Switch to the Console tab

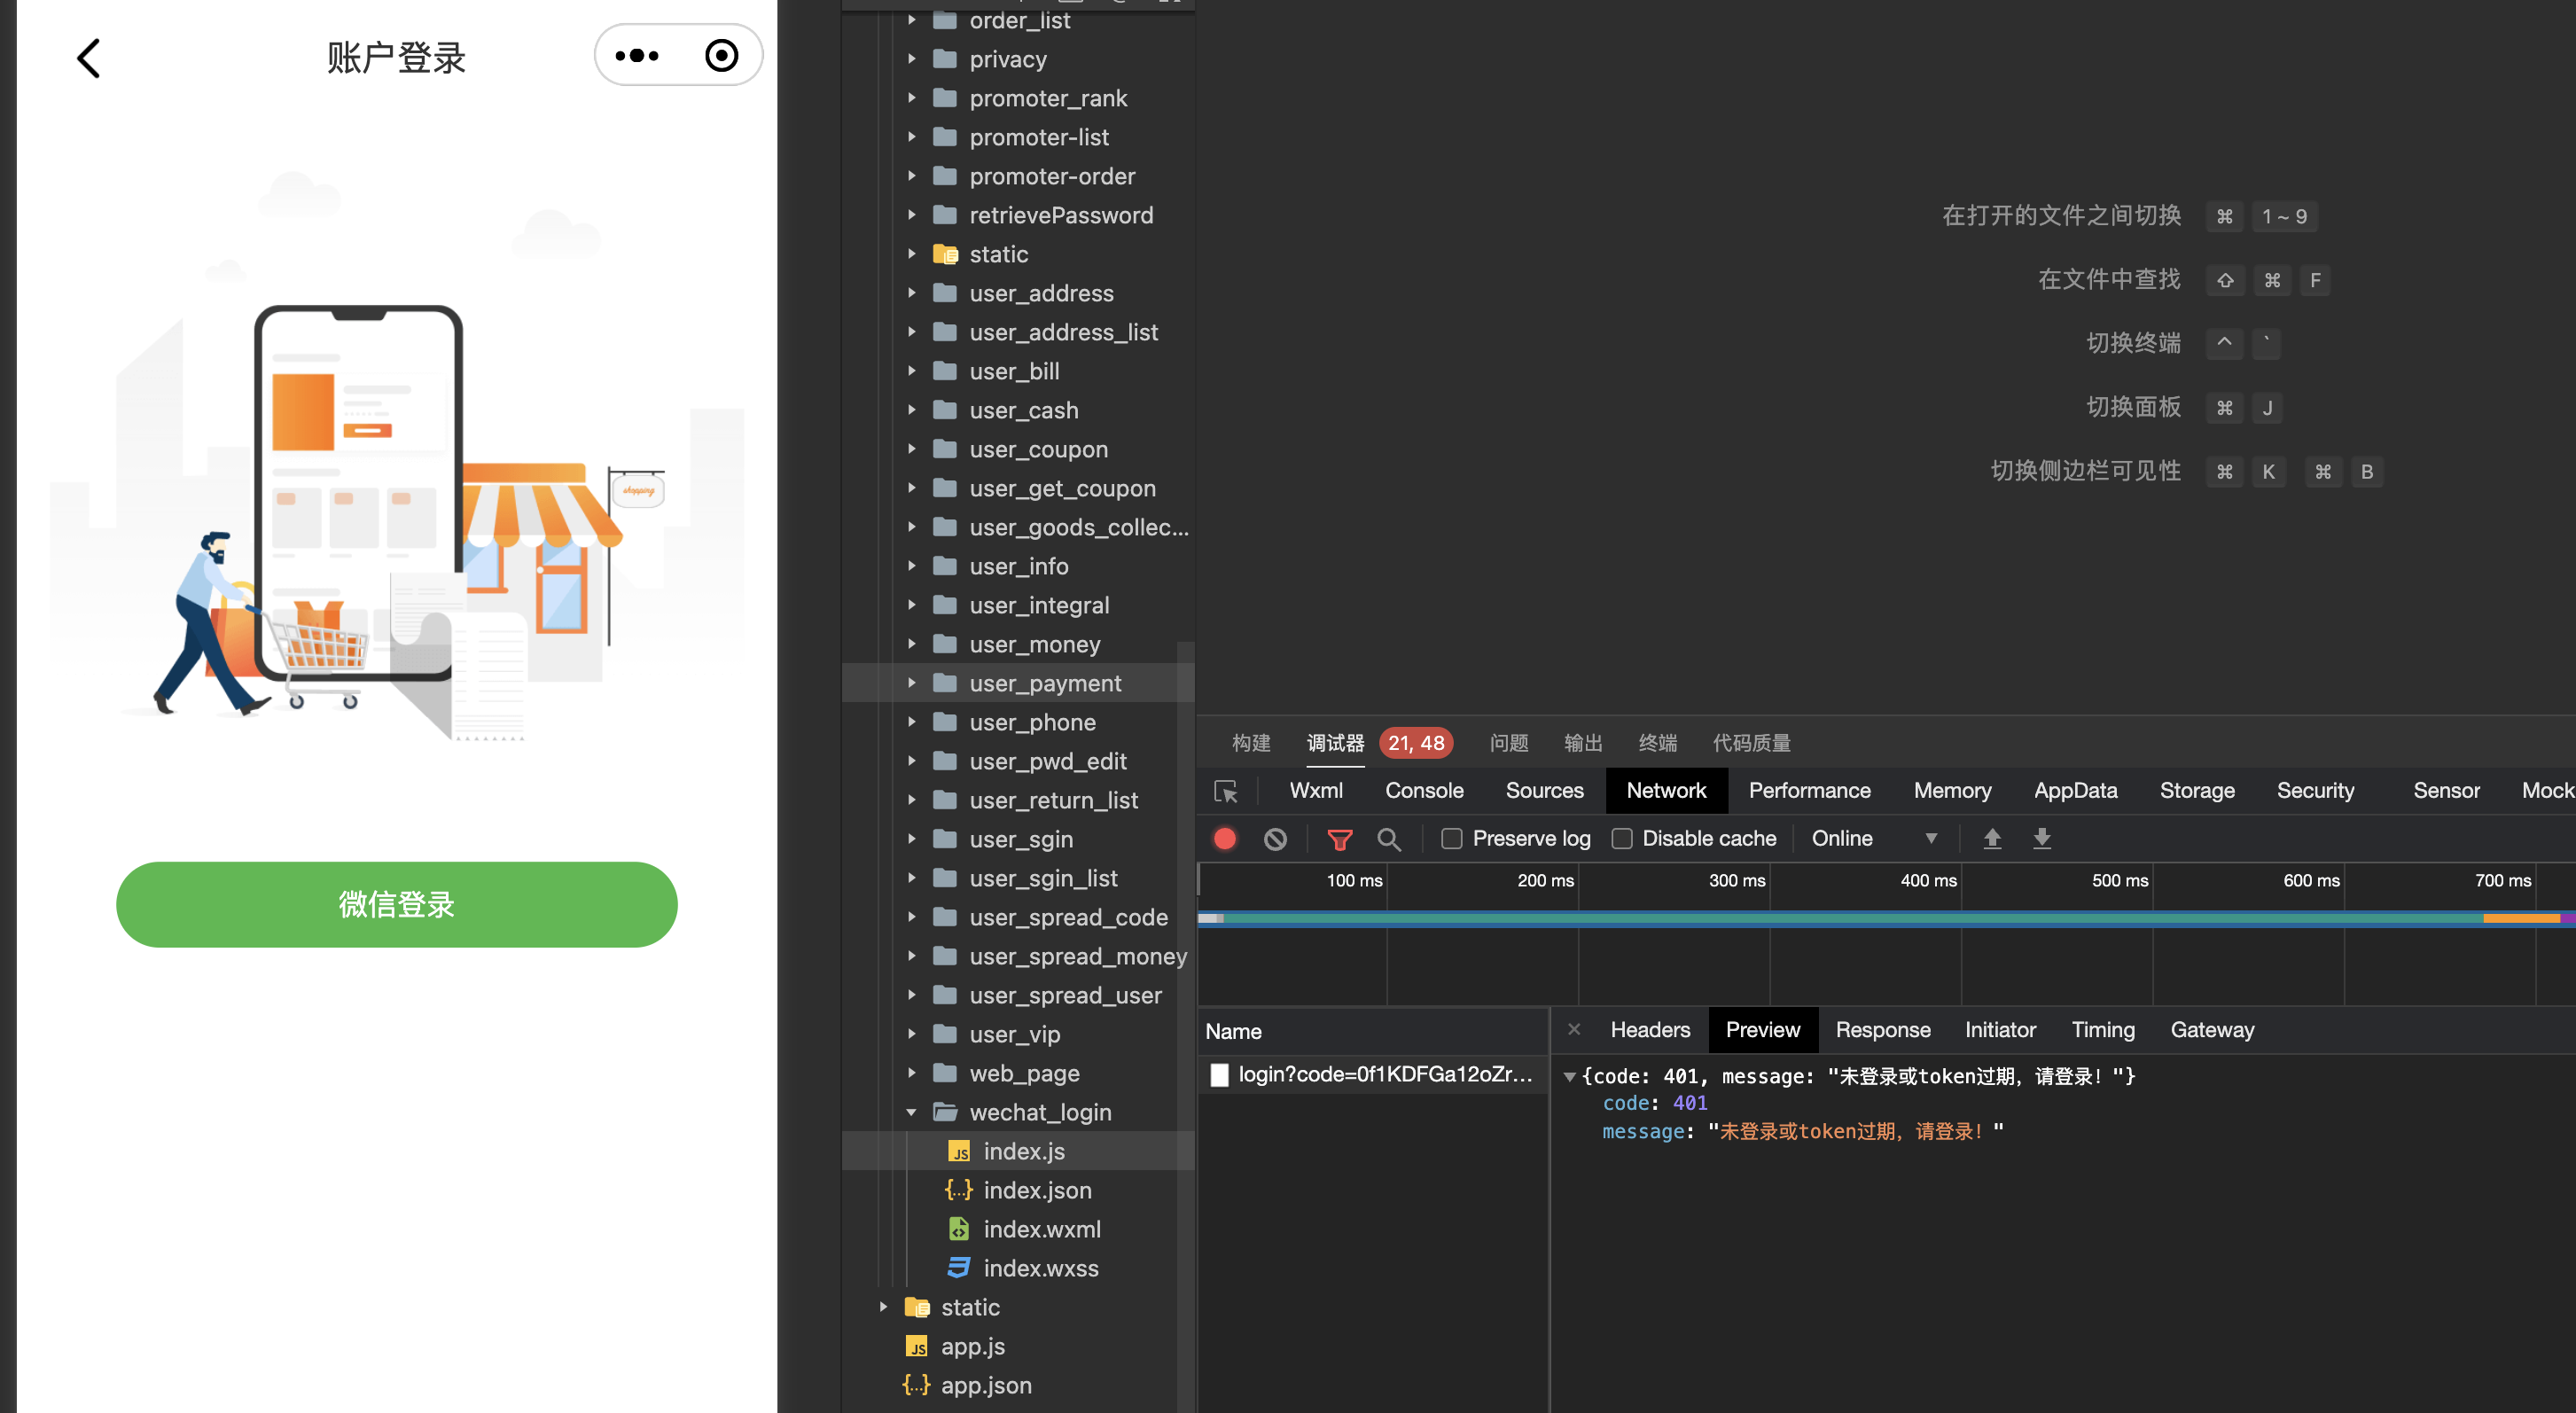click(1424, 790)
